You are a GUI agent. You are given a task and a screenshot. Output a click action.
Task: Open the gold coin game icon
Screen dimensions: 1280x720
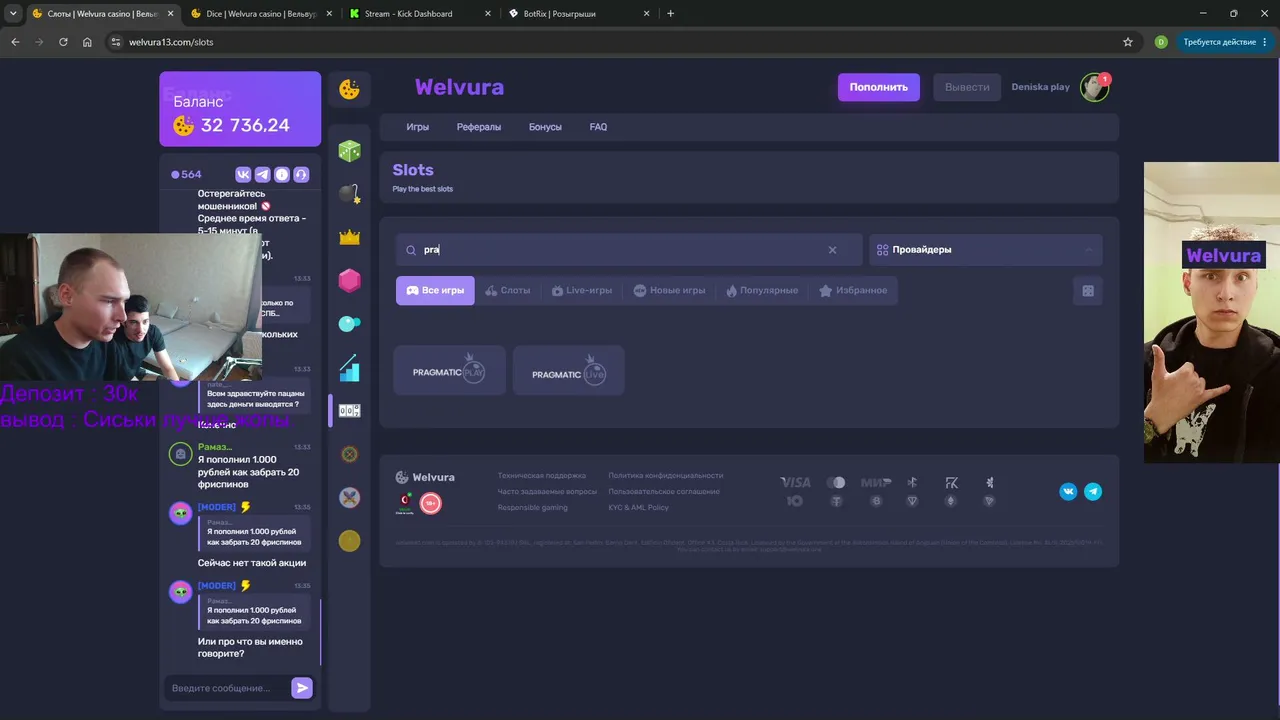349,541
